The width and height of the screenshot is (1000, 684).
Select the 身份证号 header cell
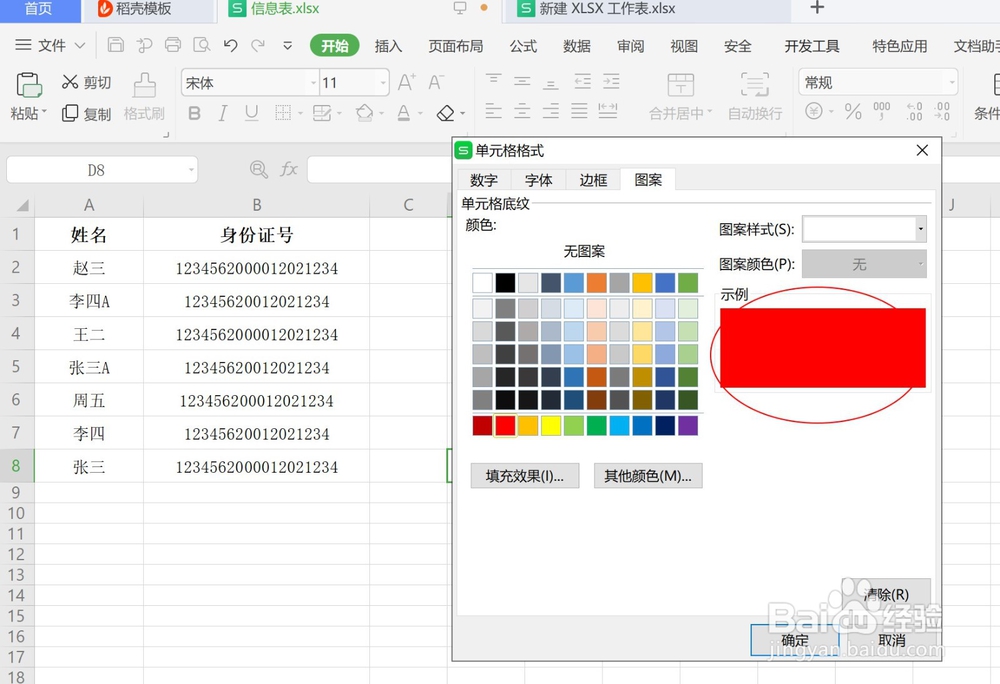tap(256, 235)
